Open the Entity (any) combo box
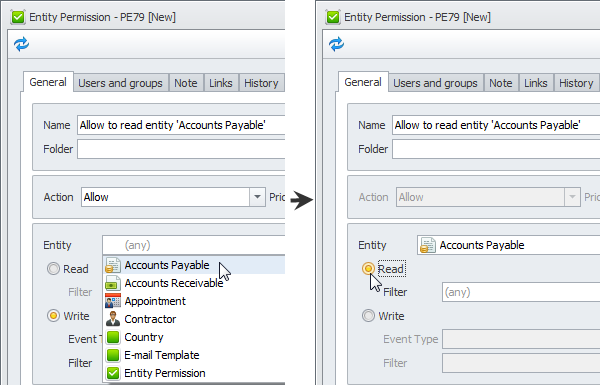Screen dimensions: 600x385 [194, 245]
